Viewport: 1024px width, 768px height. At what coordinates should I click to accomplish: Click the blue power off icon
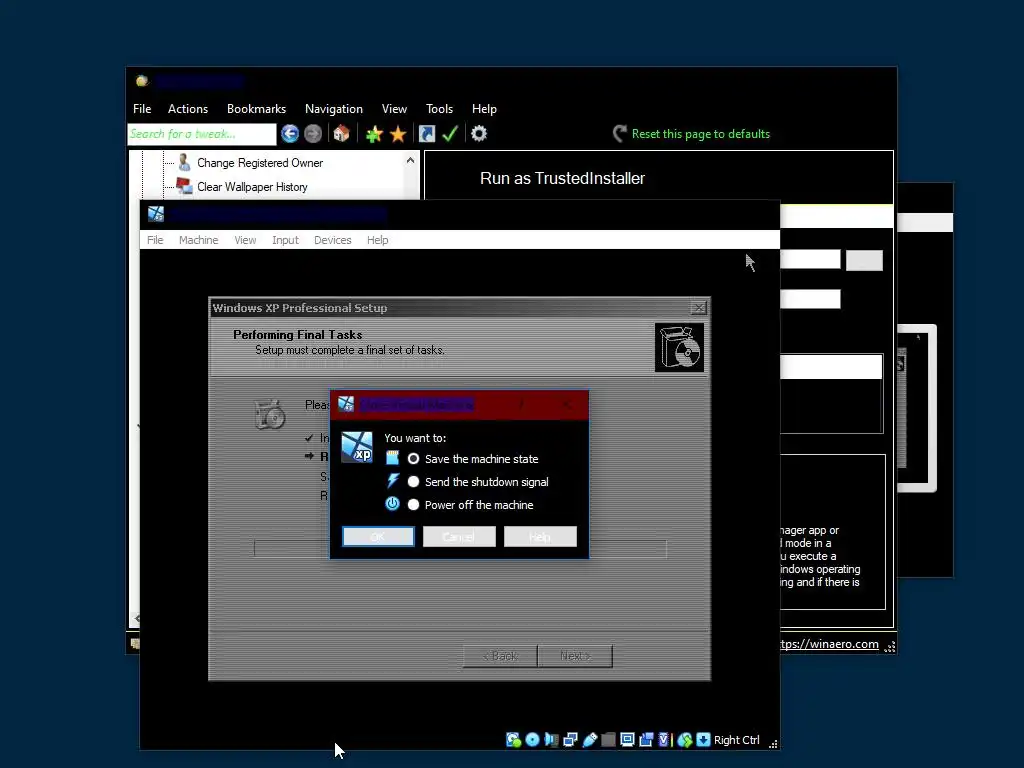click(392, 504)
